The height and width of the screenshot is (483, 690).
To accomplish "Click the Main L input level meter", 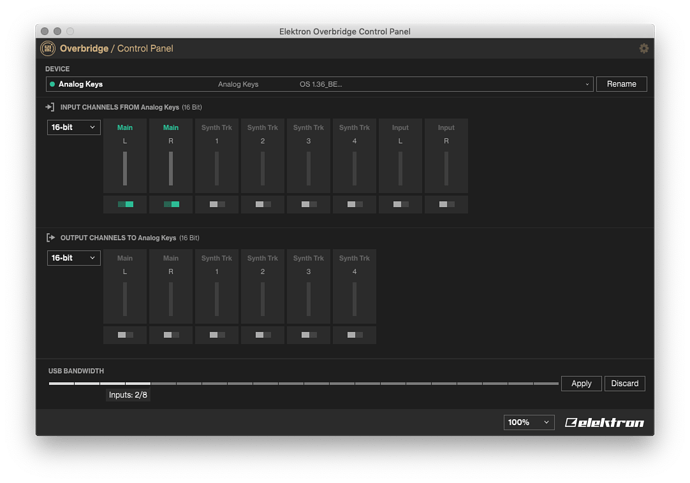I will 125,168.
